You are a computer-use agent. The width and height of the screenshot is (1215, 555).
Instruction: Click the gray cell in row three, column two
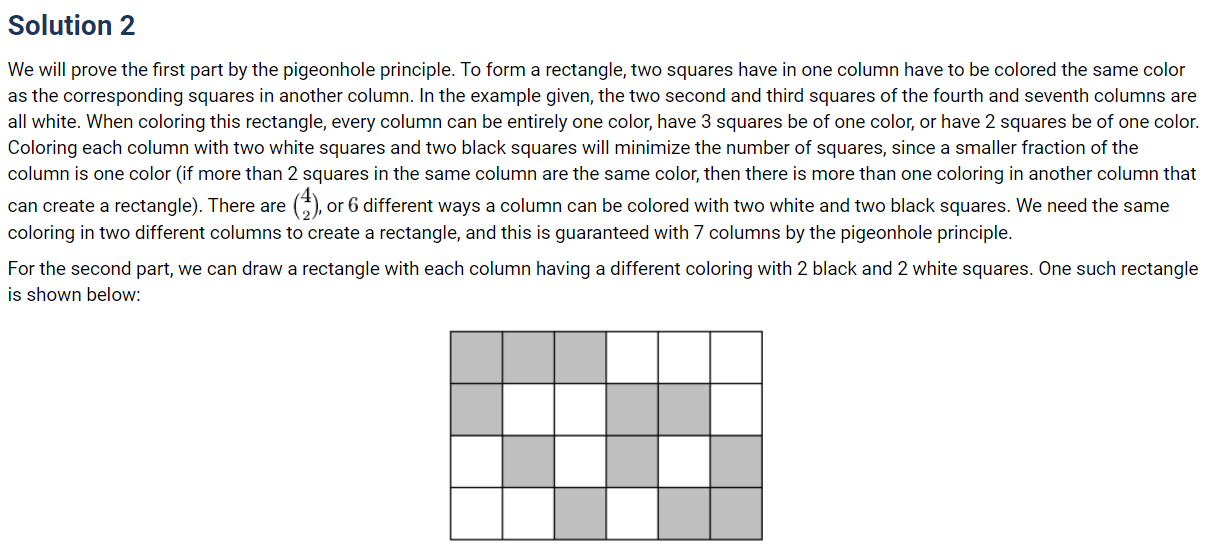[528, 461]
